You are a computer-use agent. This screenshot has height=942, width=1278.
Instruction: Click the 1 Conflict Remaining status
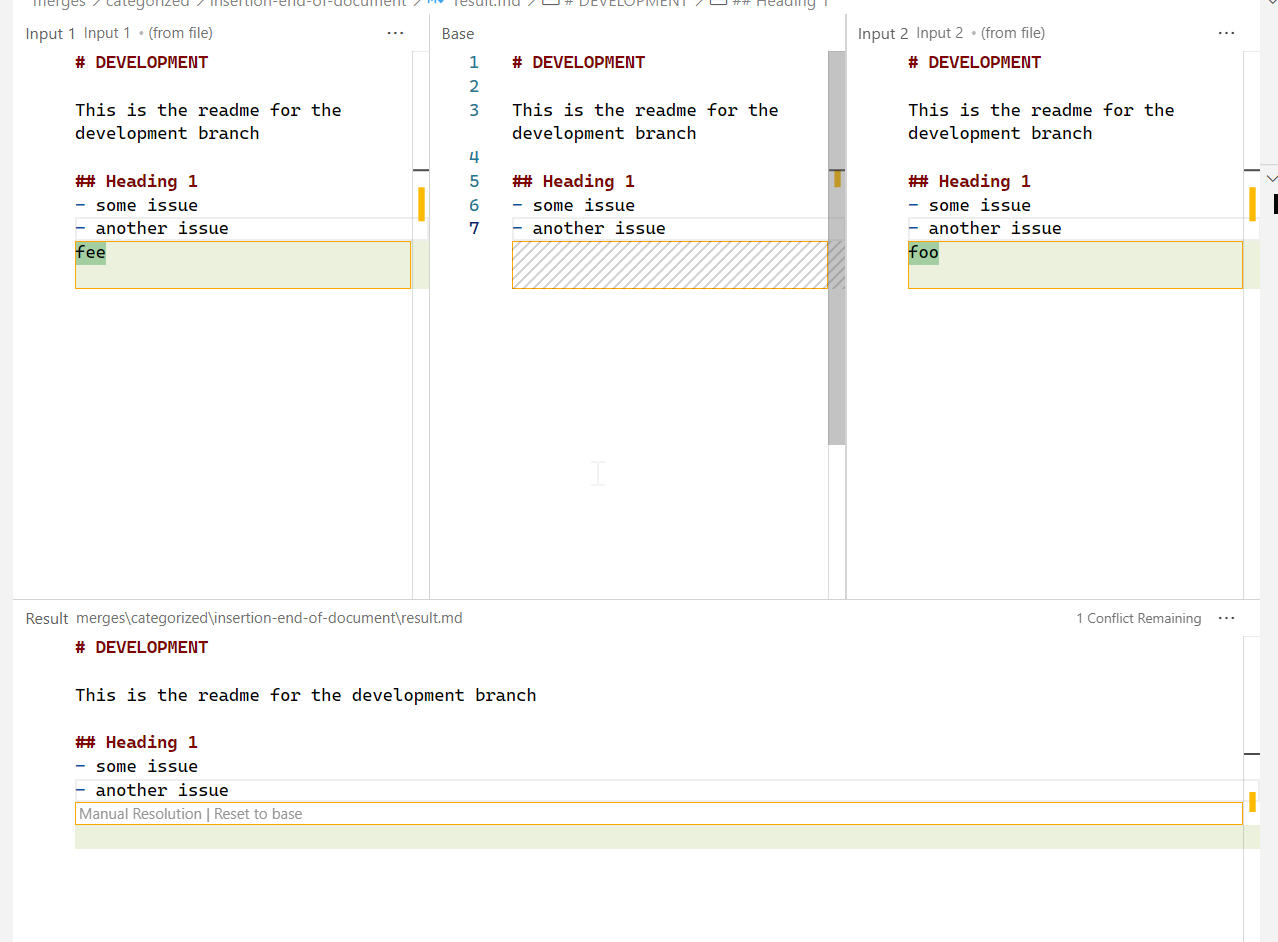(x=1138, y=618)
